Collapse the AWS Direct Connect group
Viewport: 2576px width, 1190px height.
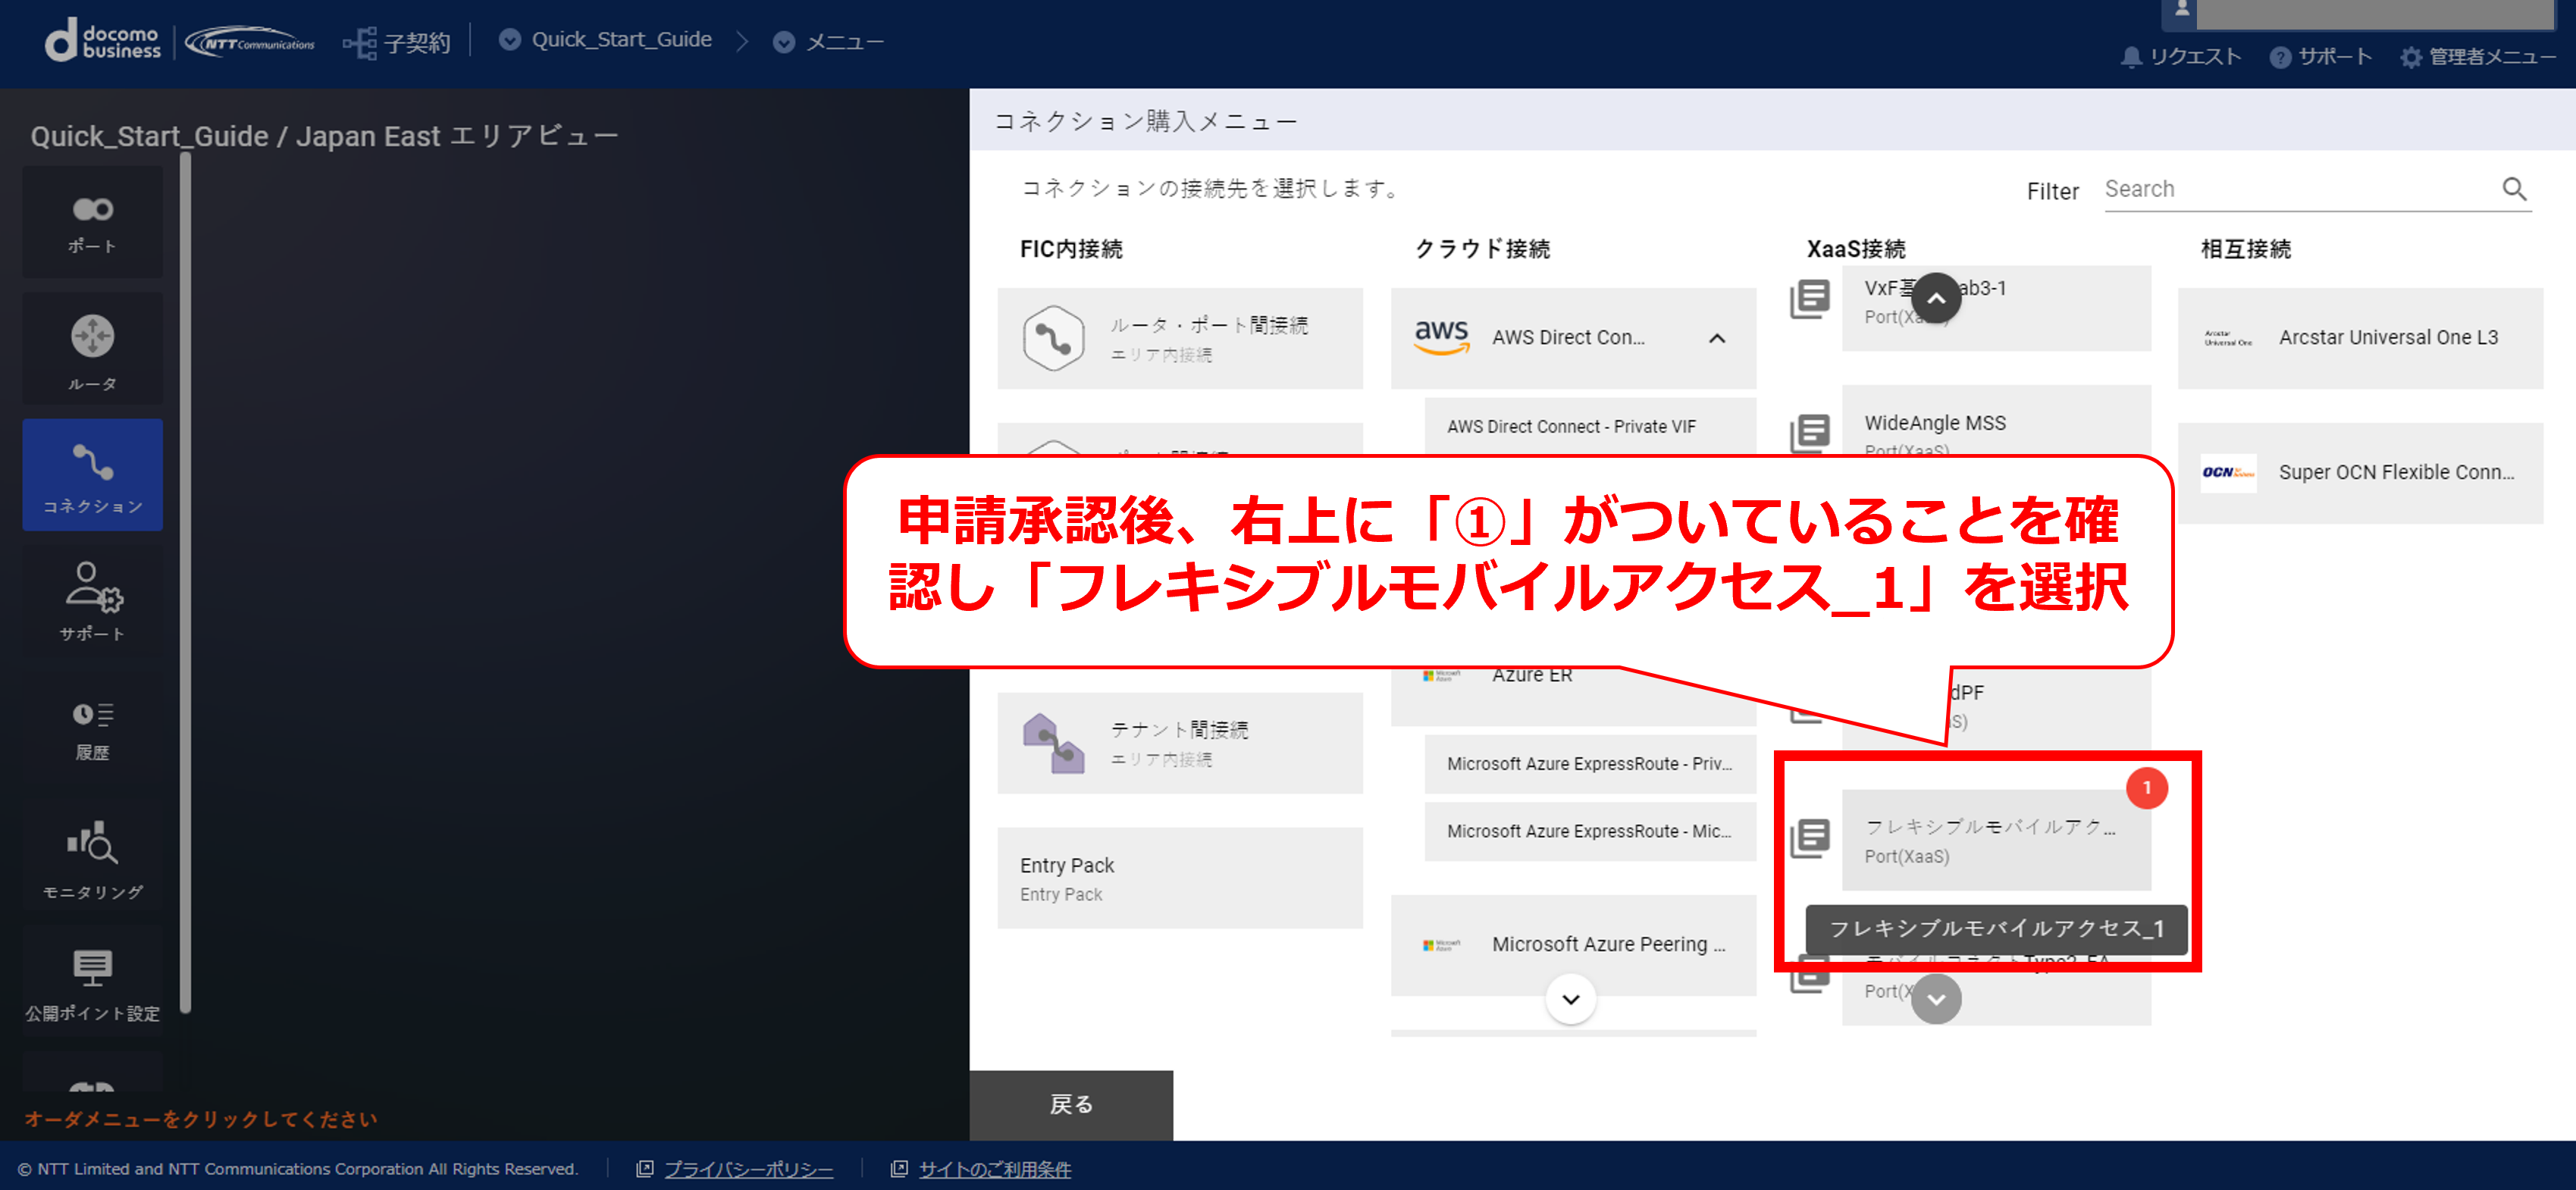point(1716,338)
